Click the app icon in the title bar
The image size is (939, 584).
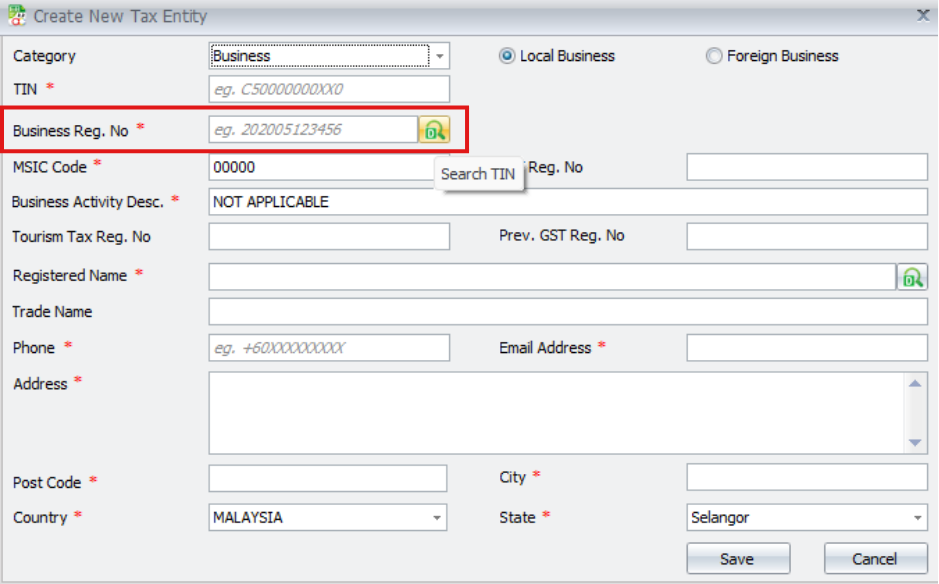16,15
